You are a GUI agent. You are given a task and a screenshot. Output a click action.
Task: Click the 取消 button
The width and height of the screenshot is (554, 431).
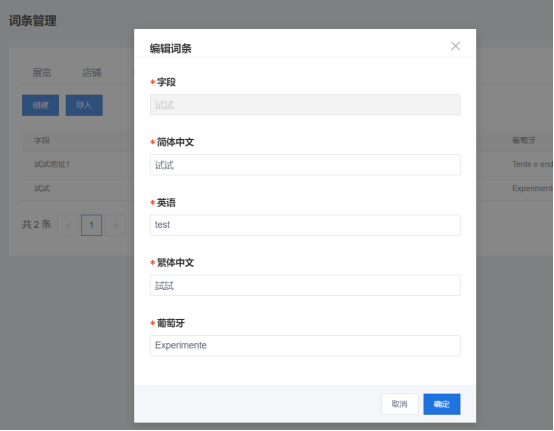(400, 404)
